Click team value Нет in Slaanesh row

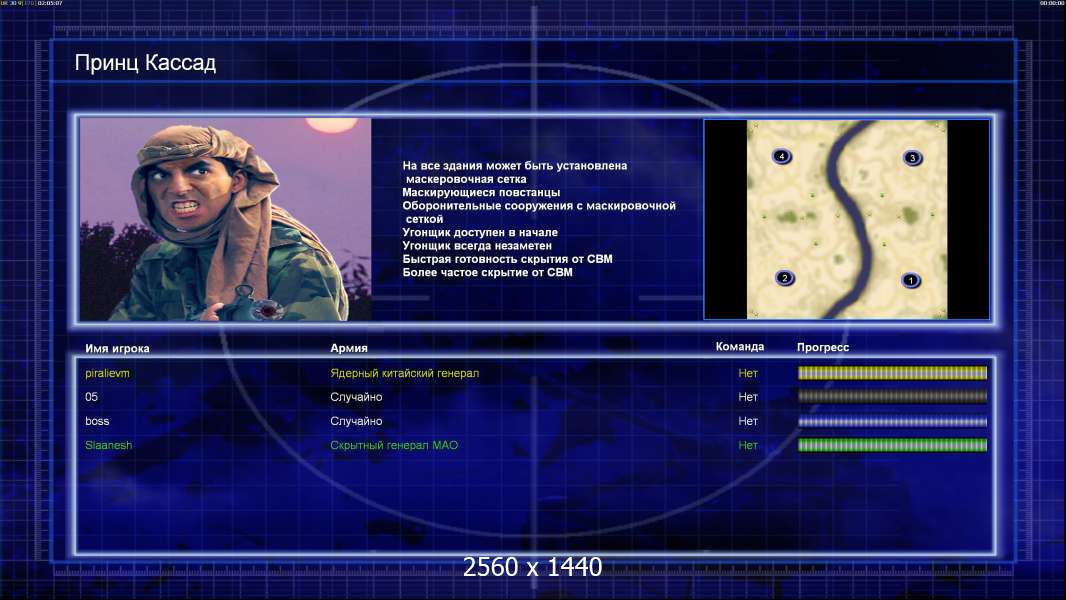tap(748, 445)
